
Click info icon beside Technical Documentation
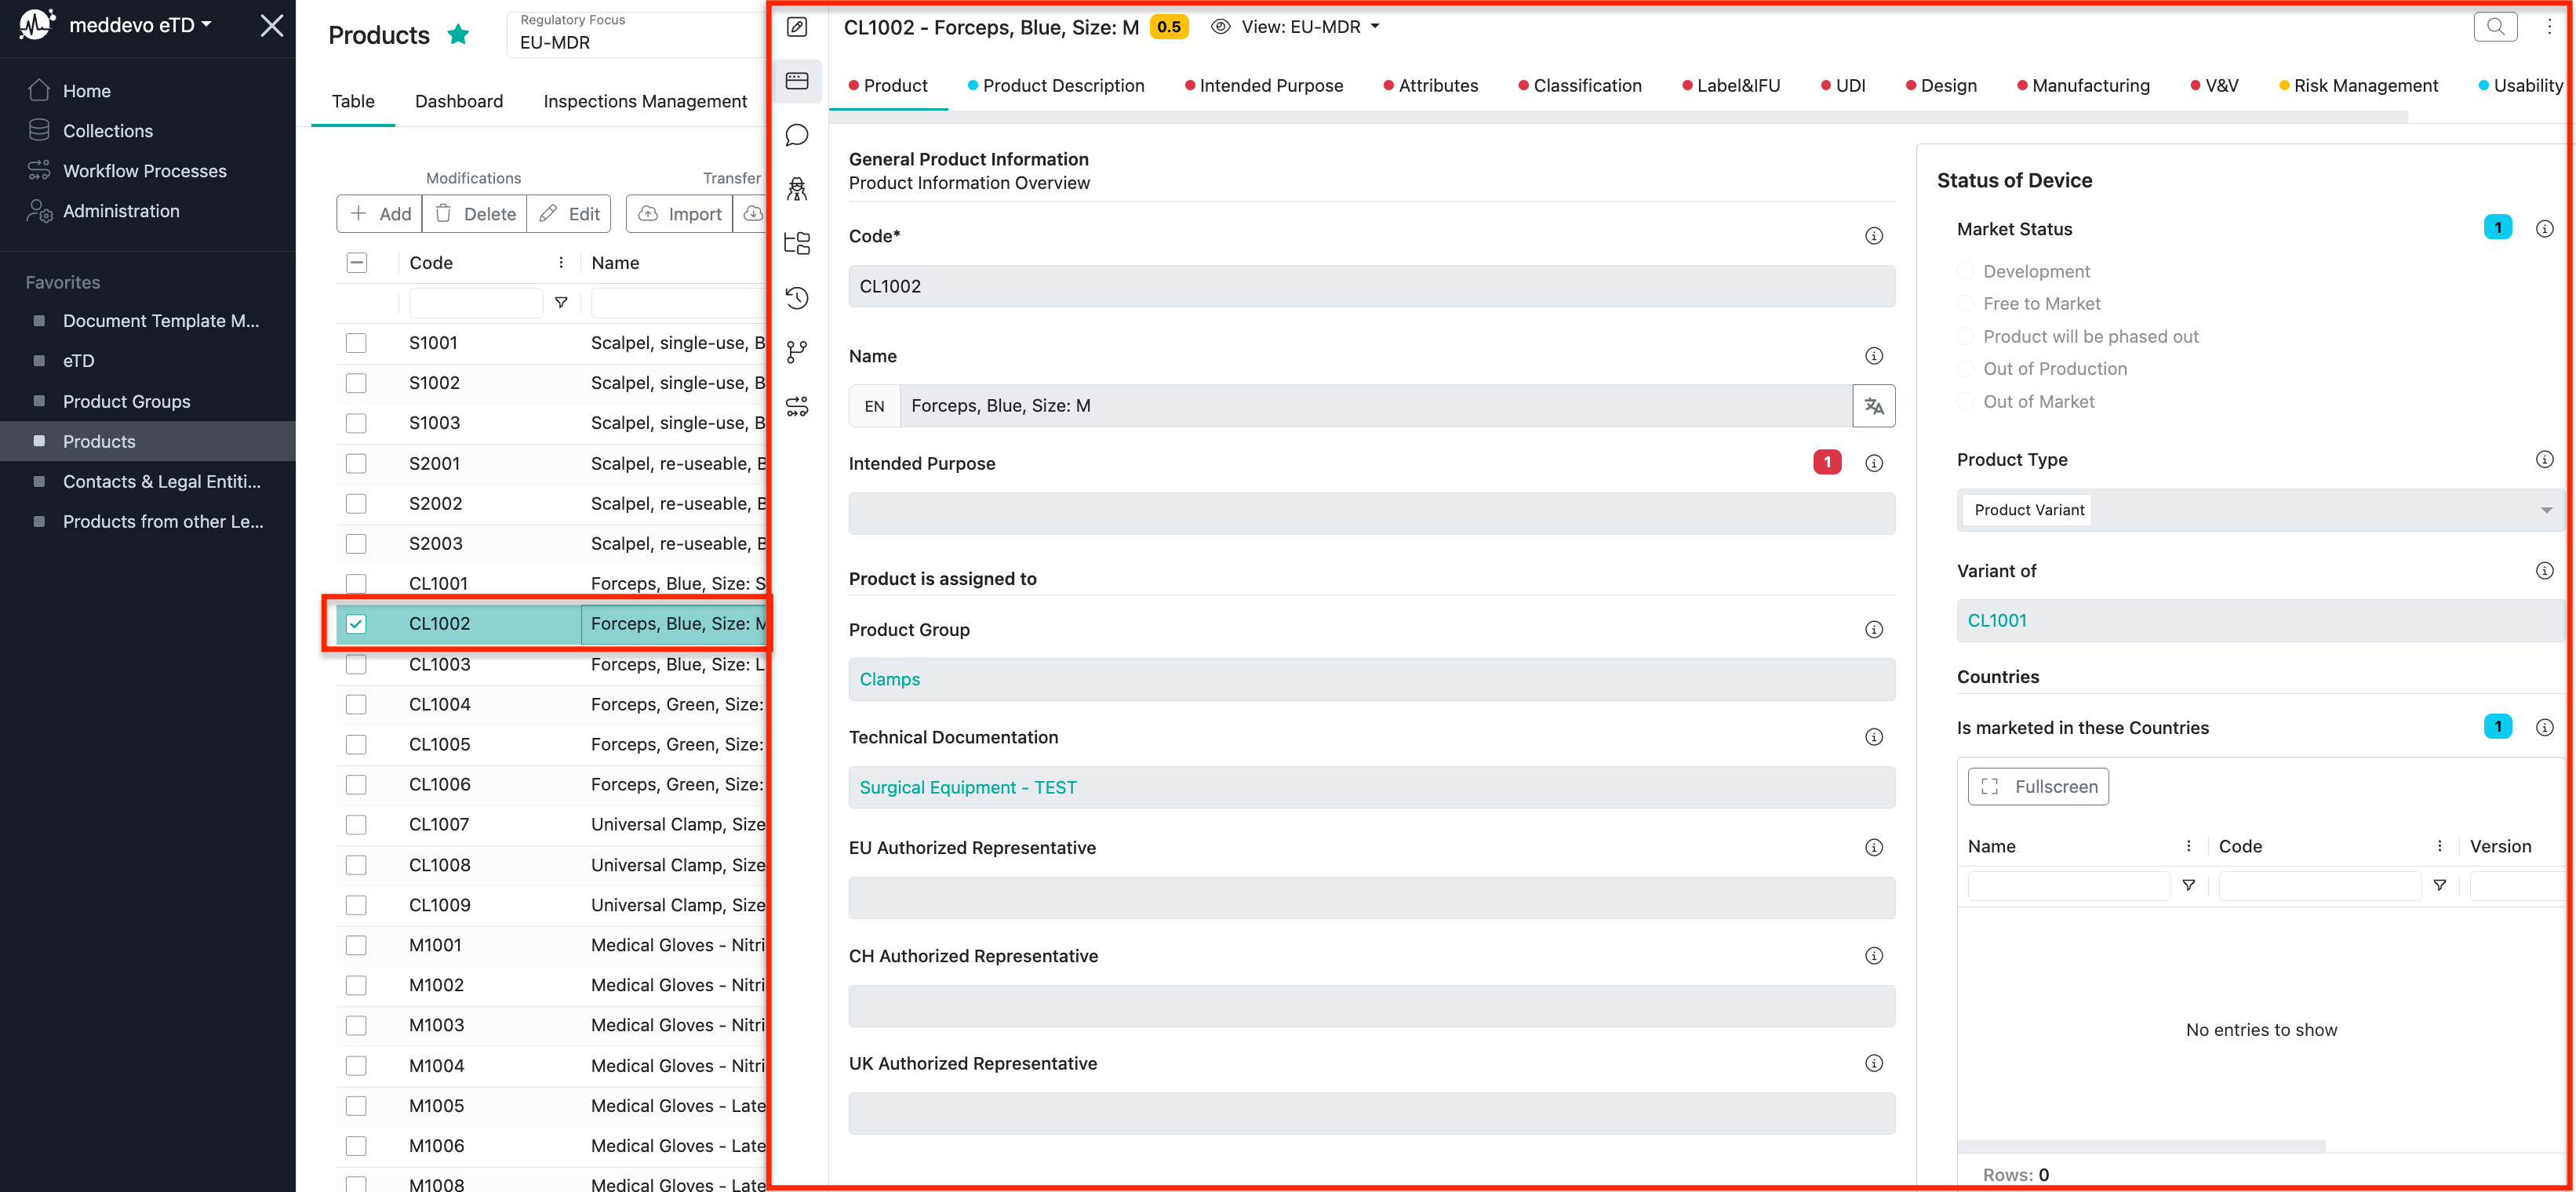click(x=1874, y=737)
